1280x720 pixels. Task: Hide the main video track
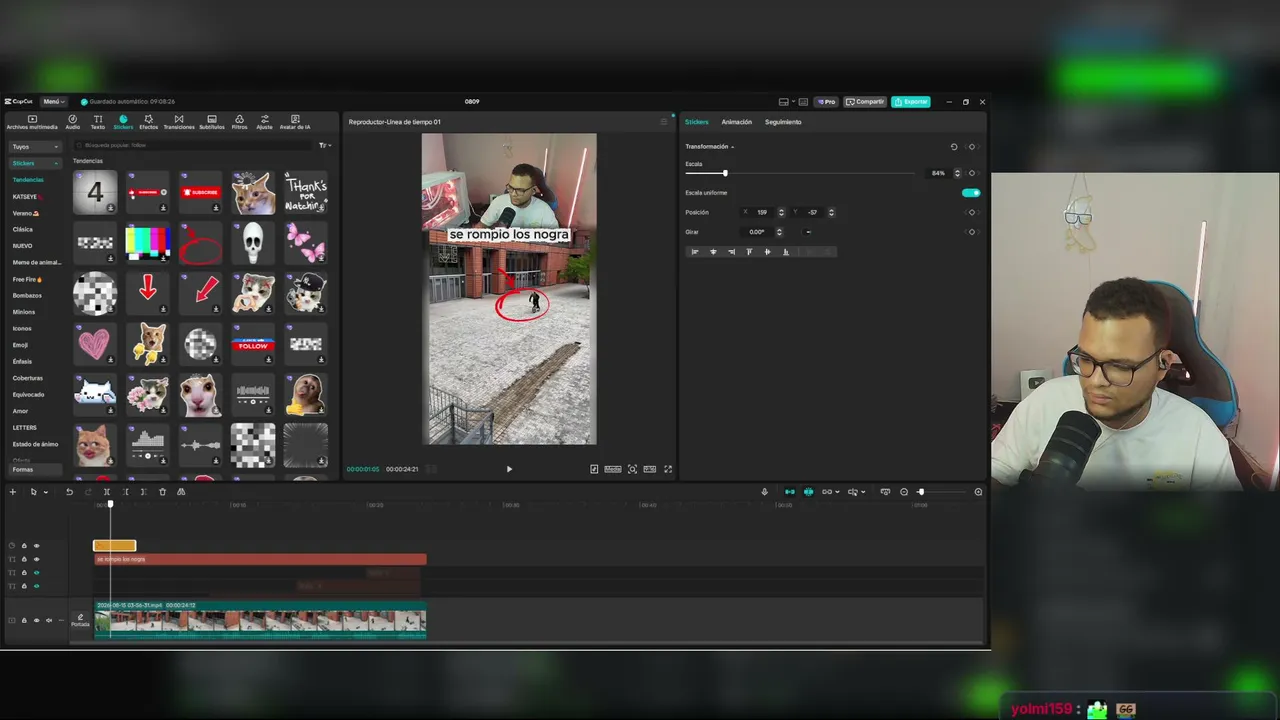37,620
